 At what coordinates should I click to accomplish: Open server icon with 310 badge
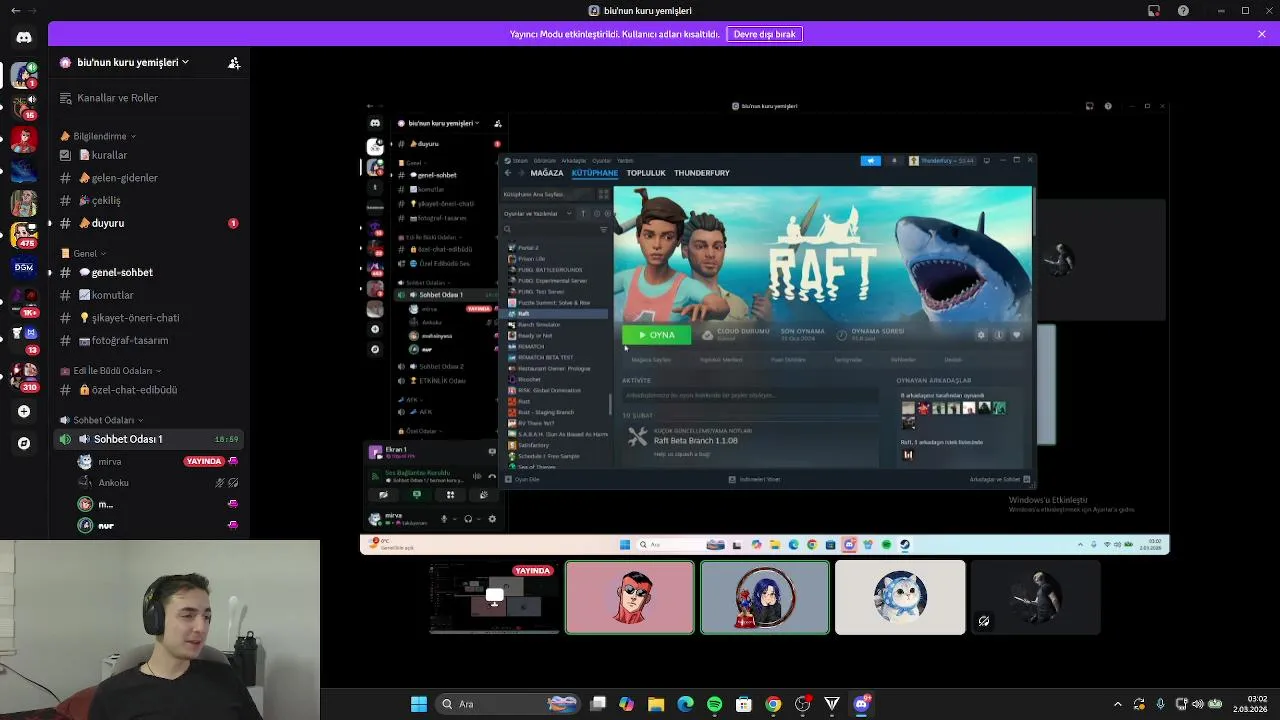[x=24, y=377]
